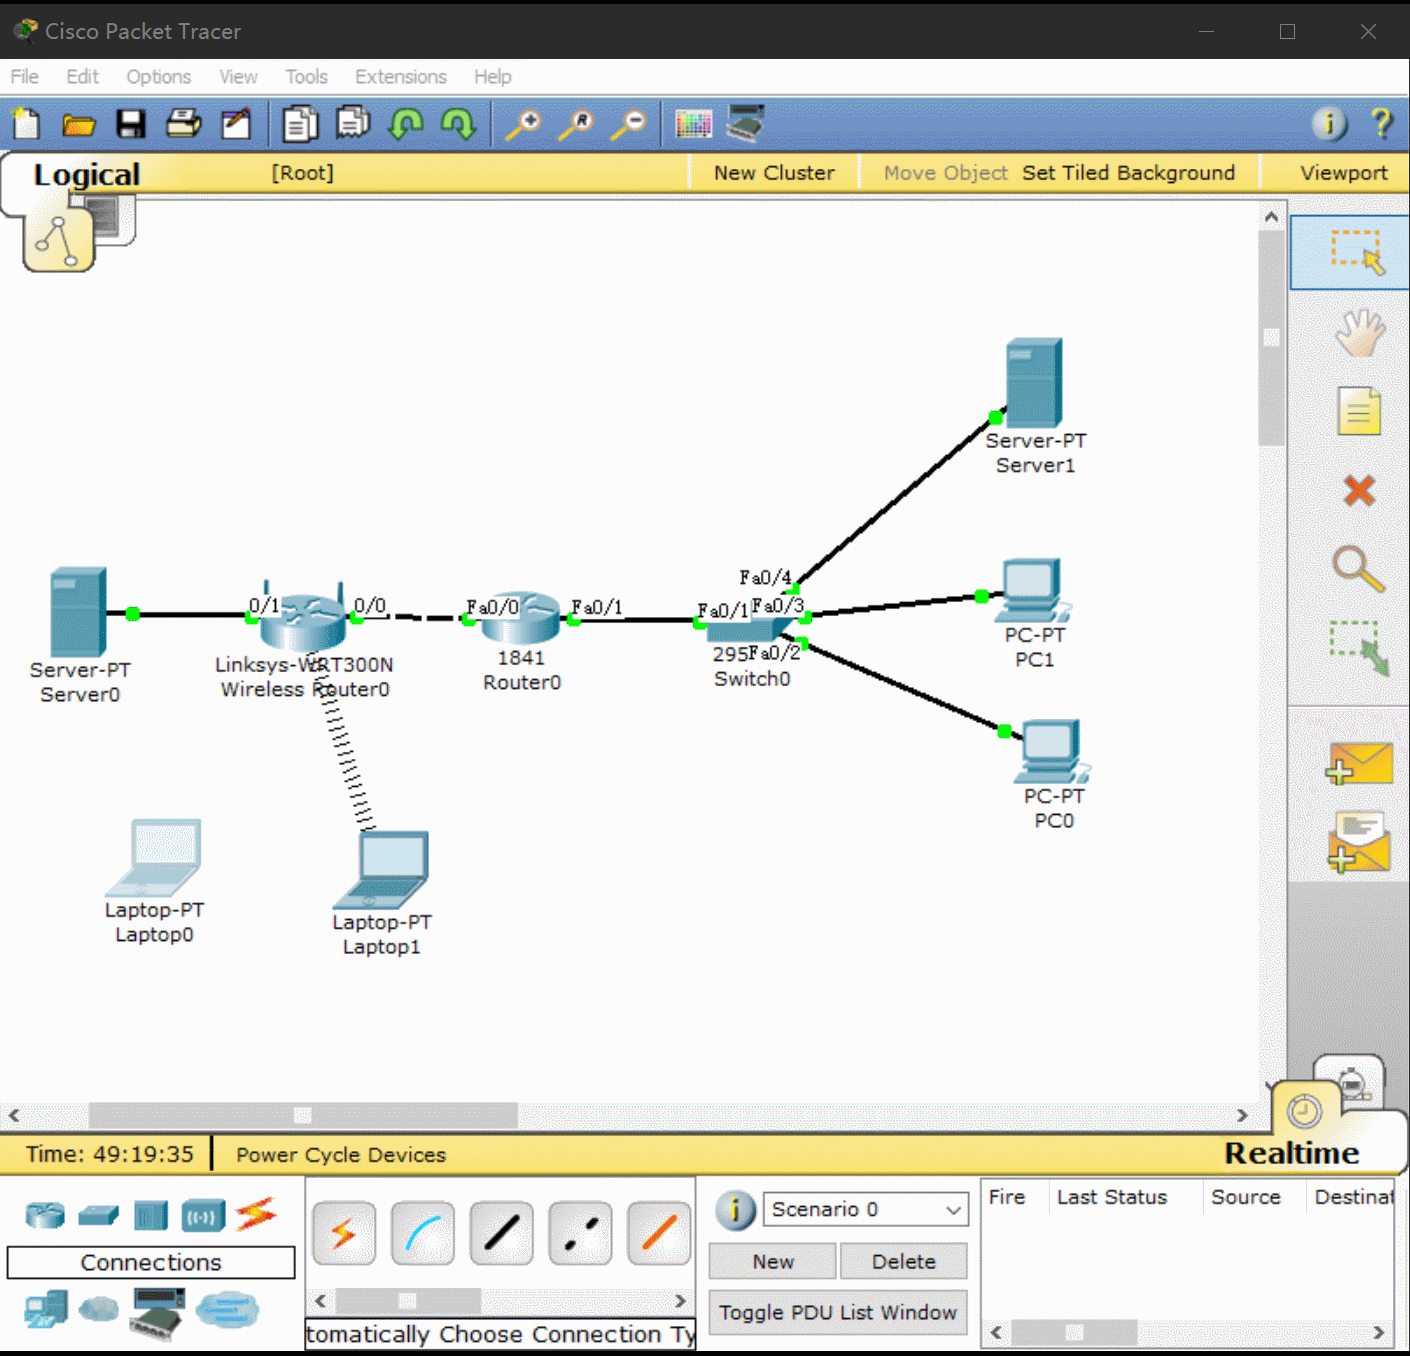Viewport: 1410px width, 1356px height.
Task: Open the Tools menu
Action: tap(306, 76)
